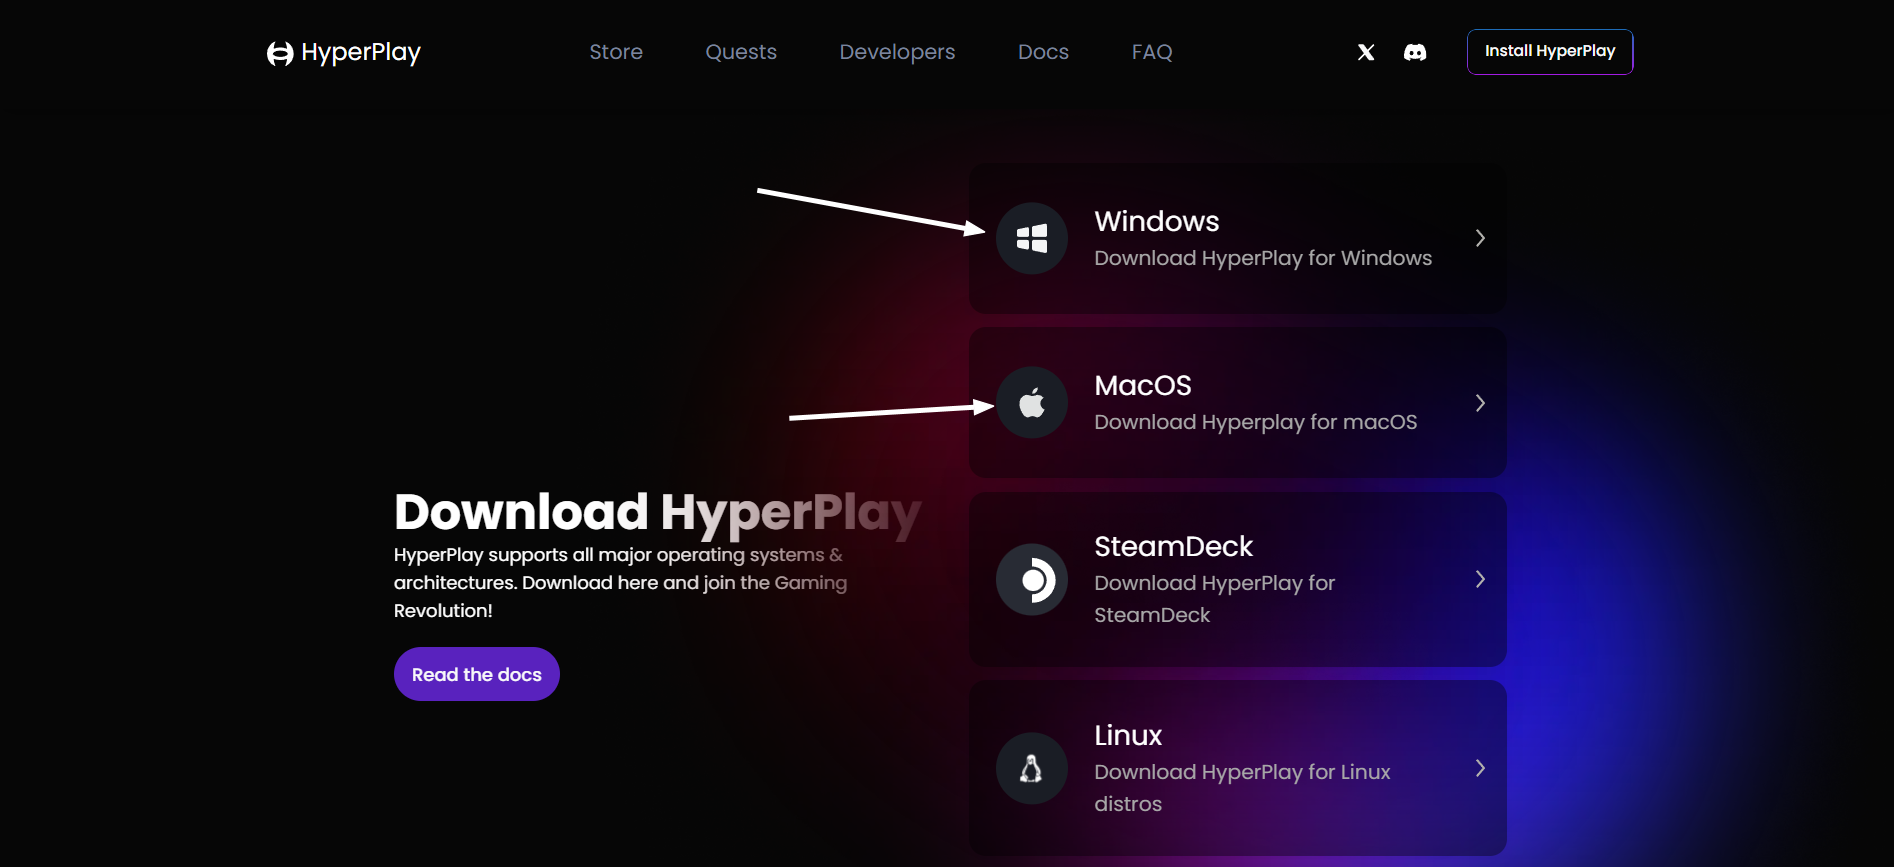Click the Windows logo icon
This screenshot has height=867, width=1894.
click(x=1032, y=238)
